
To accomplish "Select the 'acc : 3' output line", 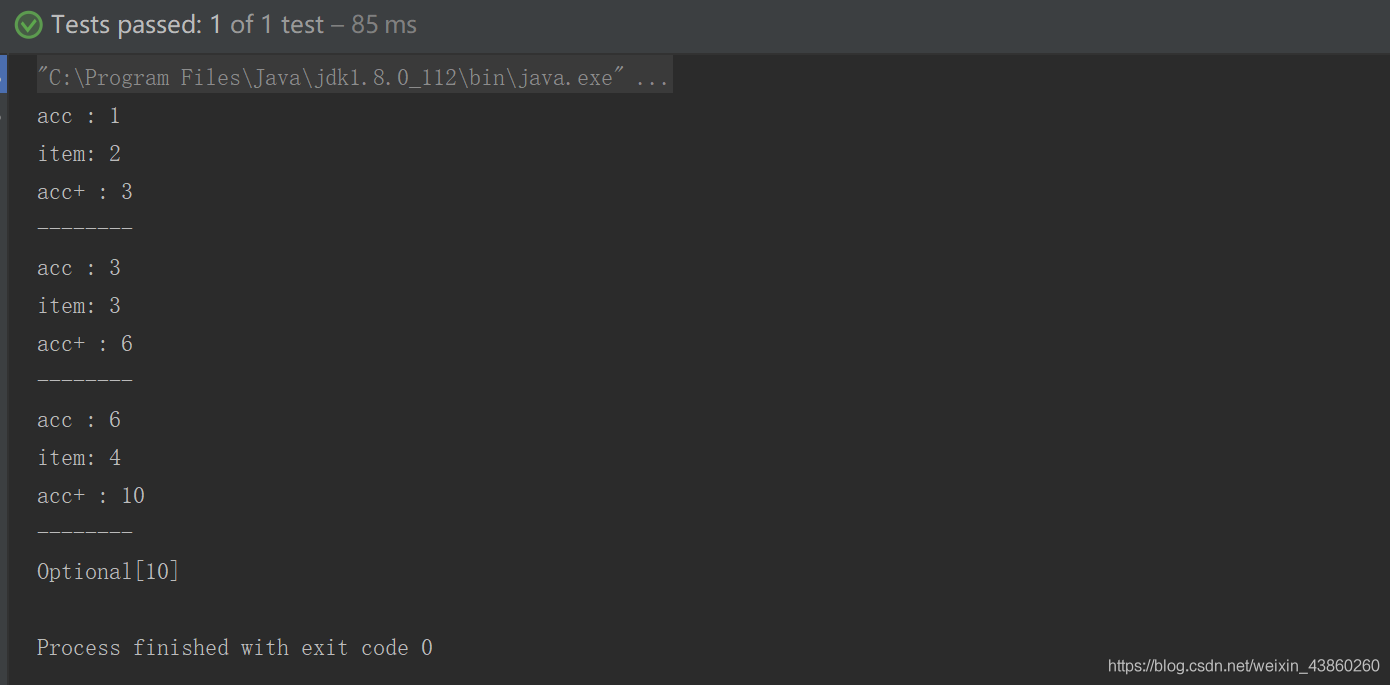I will [x=78, y=268].
